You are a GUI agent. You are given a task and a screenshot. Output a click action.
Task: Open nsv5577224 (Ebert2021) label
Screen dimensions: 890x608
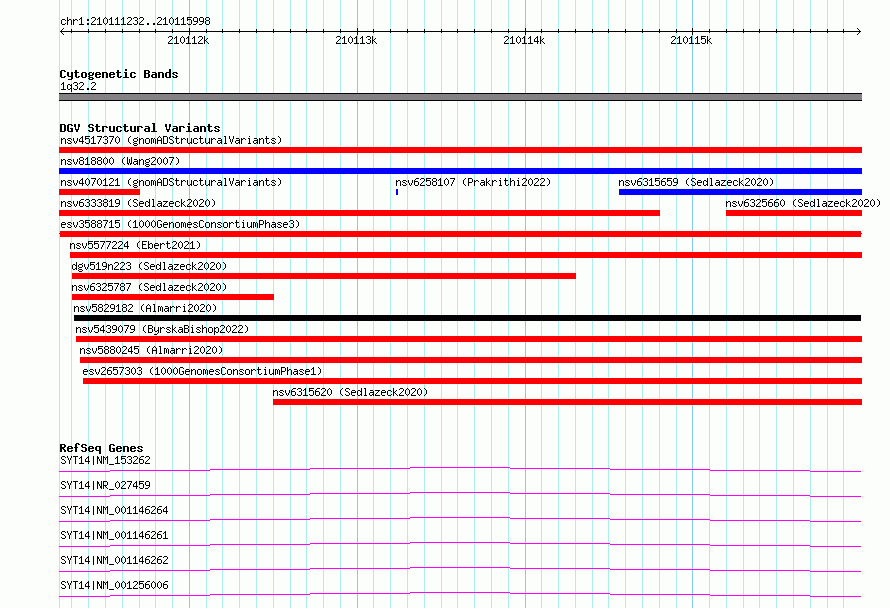pos(135,245)
